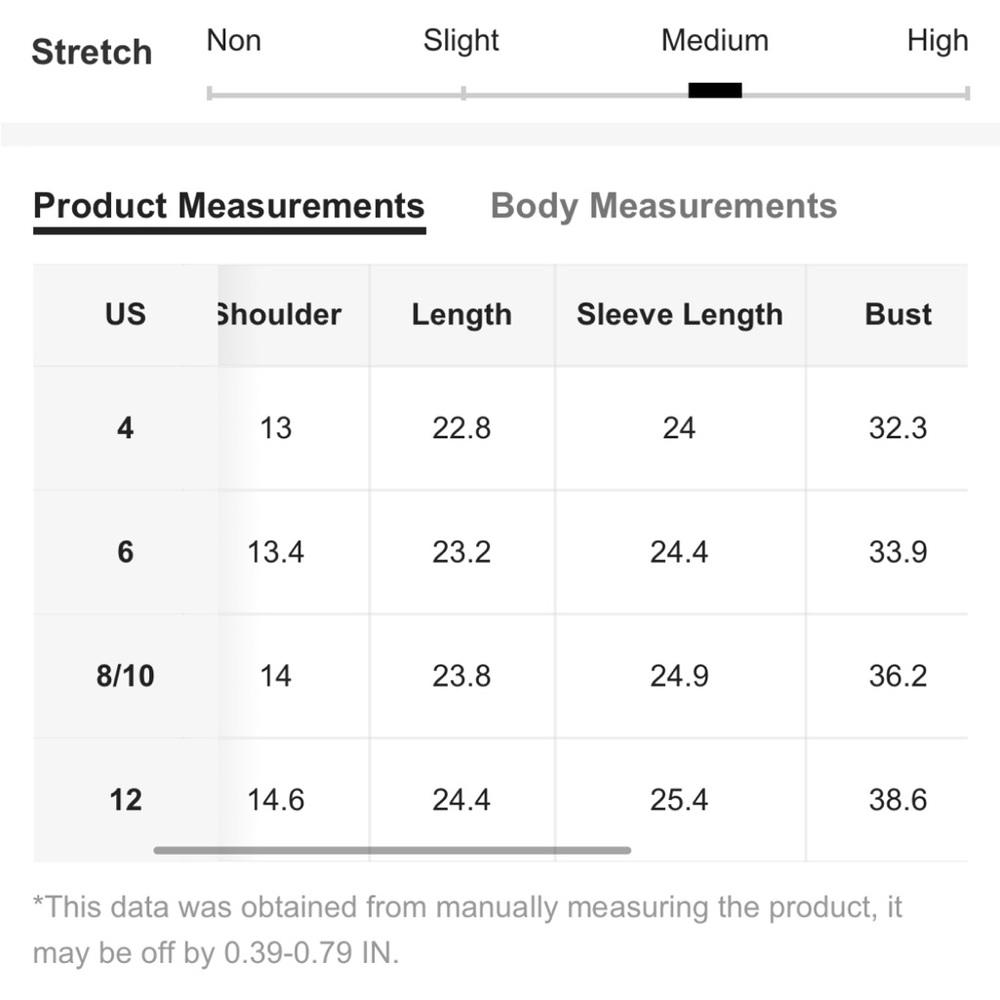The image size is (1000, 1000).
Task: Click the Length column header
Action: click(x=461, y=315)
